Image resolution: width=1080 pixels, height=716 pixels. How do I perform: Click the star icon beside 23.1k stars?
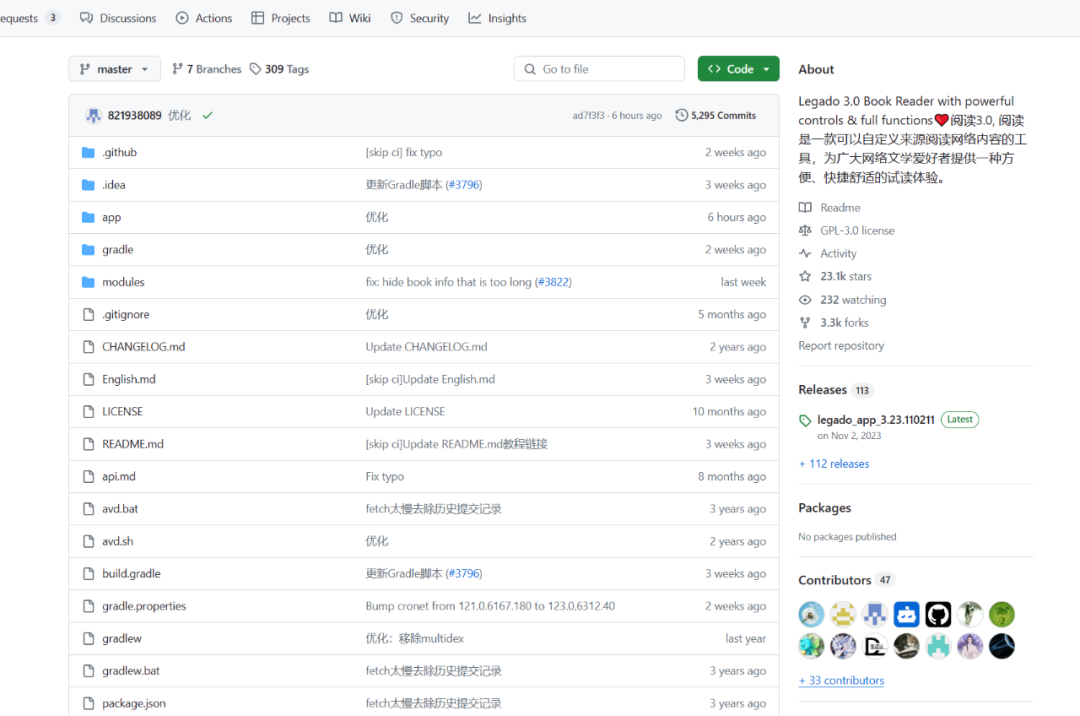804,275
